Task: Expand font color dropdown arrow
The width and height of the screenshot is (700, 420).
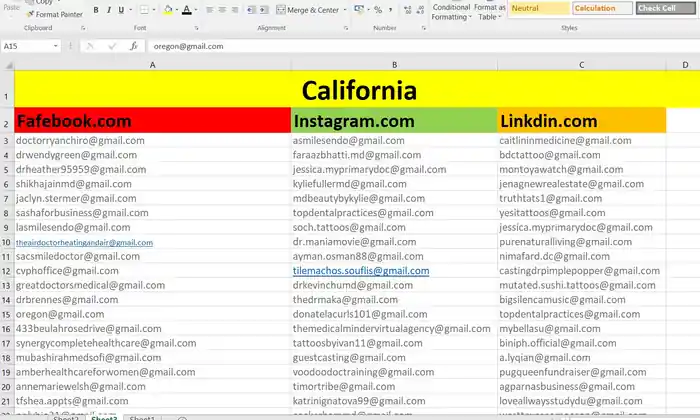Action: pyautogui.click(x=196, y=10)
